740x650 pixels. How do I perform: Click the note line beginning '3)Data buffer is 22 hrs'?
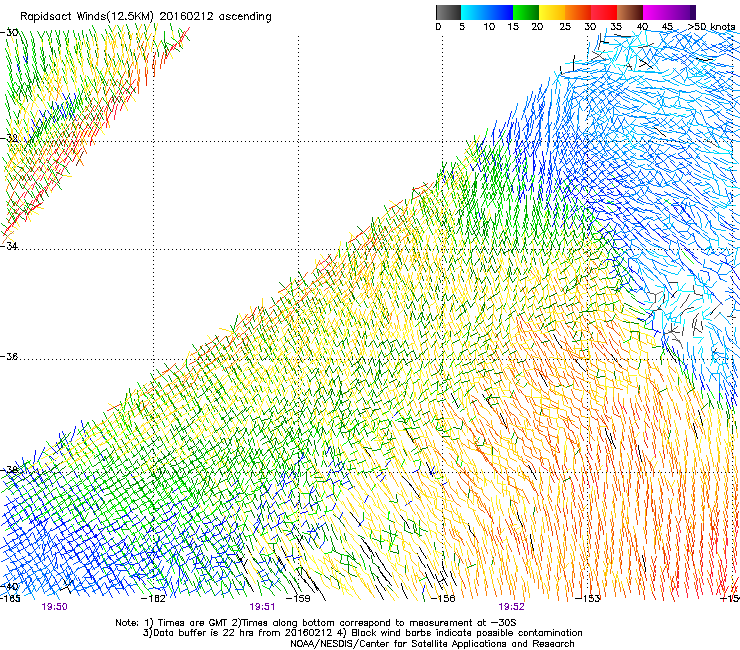[362, 633]
